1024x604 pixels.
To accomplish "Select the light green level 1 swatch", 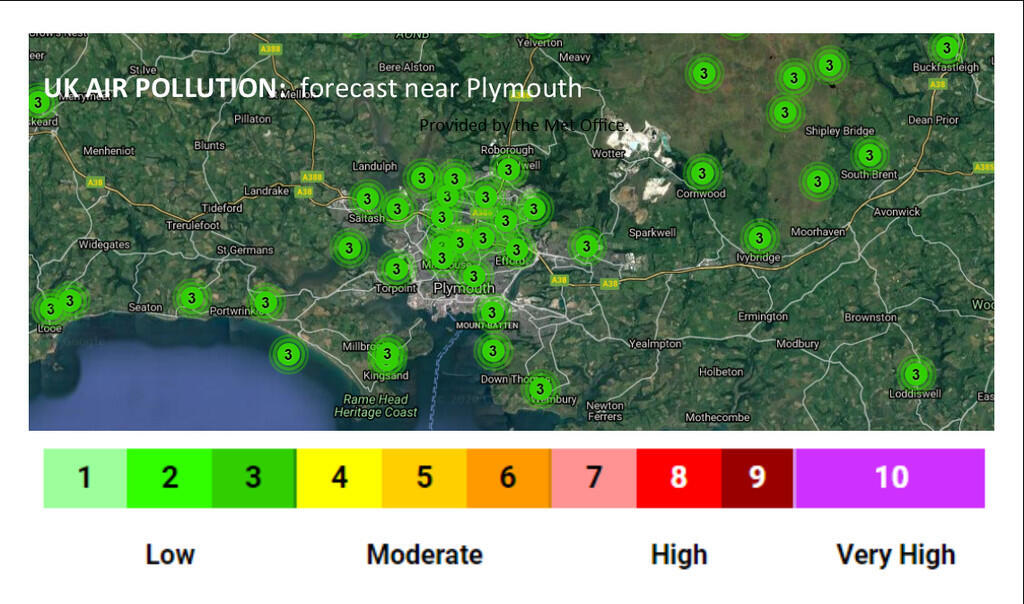I will (85, 478).
